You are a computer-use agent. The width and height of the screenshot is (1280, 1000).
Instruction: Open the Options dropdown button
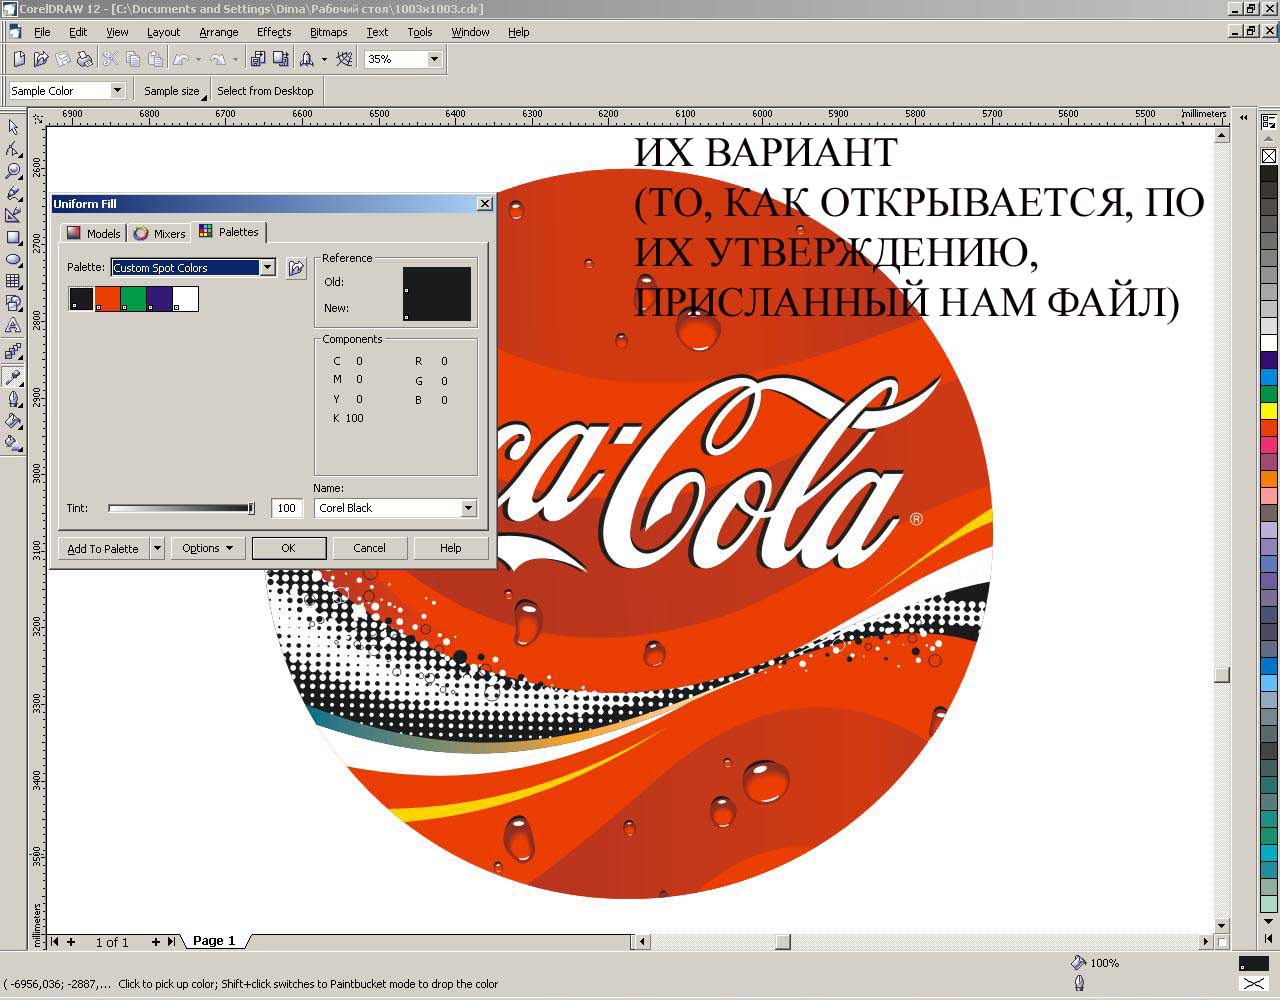point(207,548)
